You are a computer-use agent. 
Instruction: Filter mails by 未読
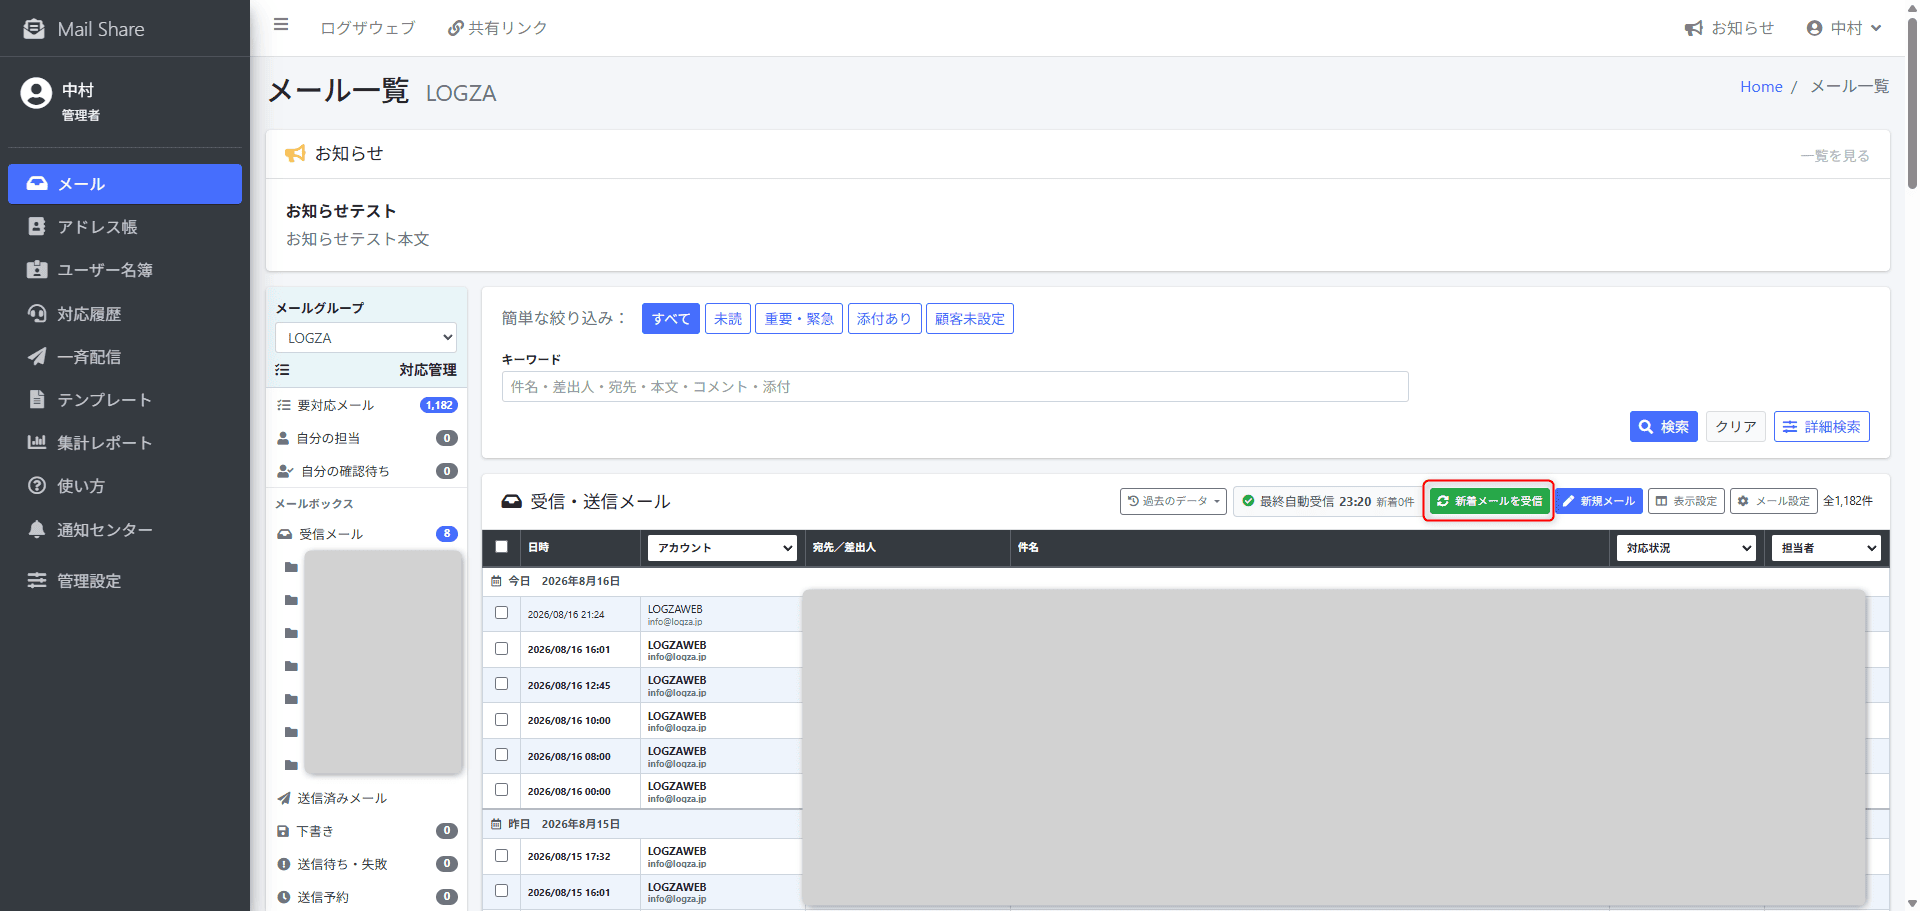click(x=728, y=319)
